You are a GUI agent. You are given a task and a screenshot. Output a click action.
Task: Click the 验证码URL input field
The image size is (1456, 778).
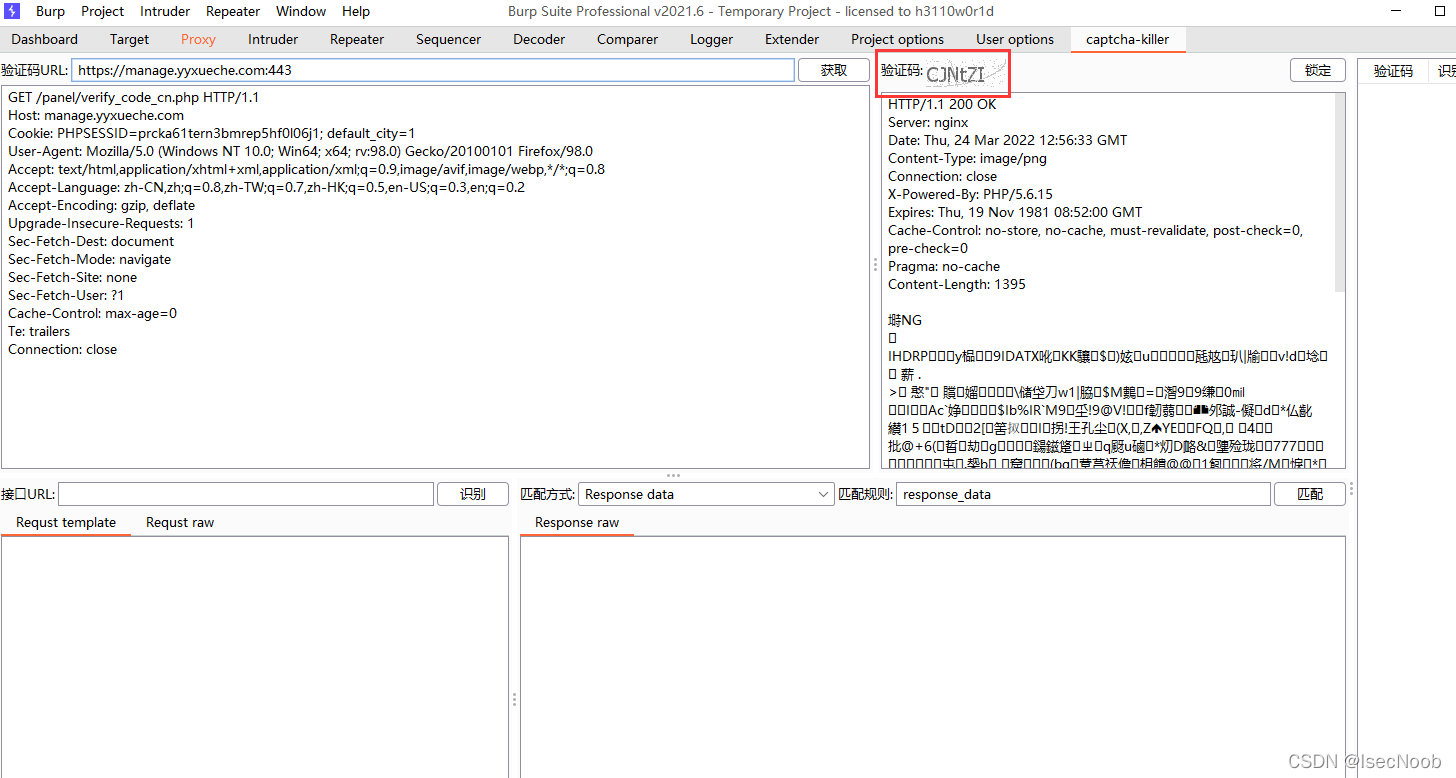click(x=433, y=70)
